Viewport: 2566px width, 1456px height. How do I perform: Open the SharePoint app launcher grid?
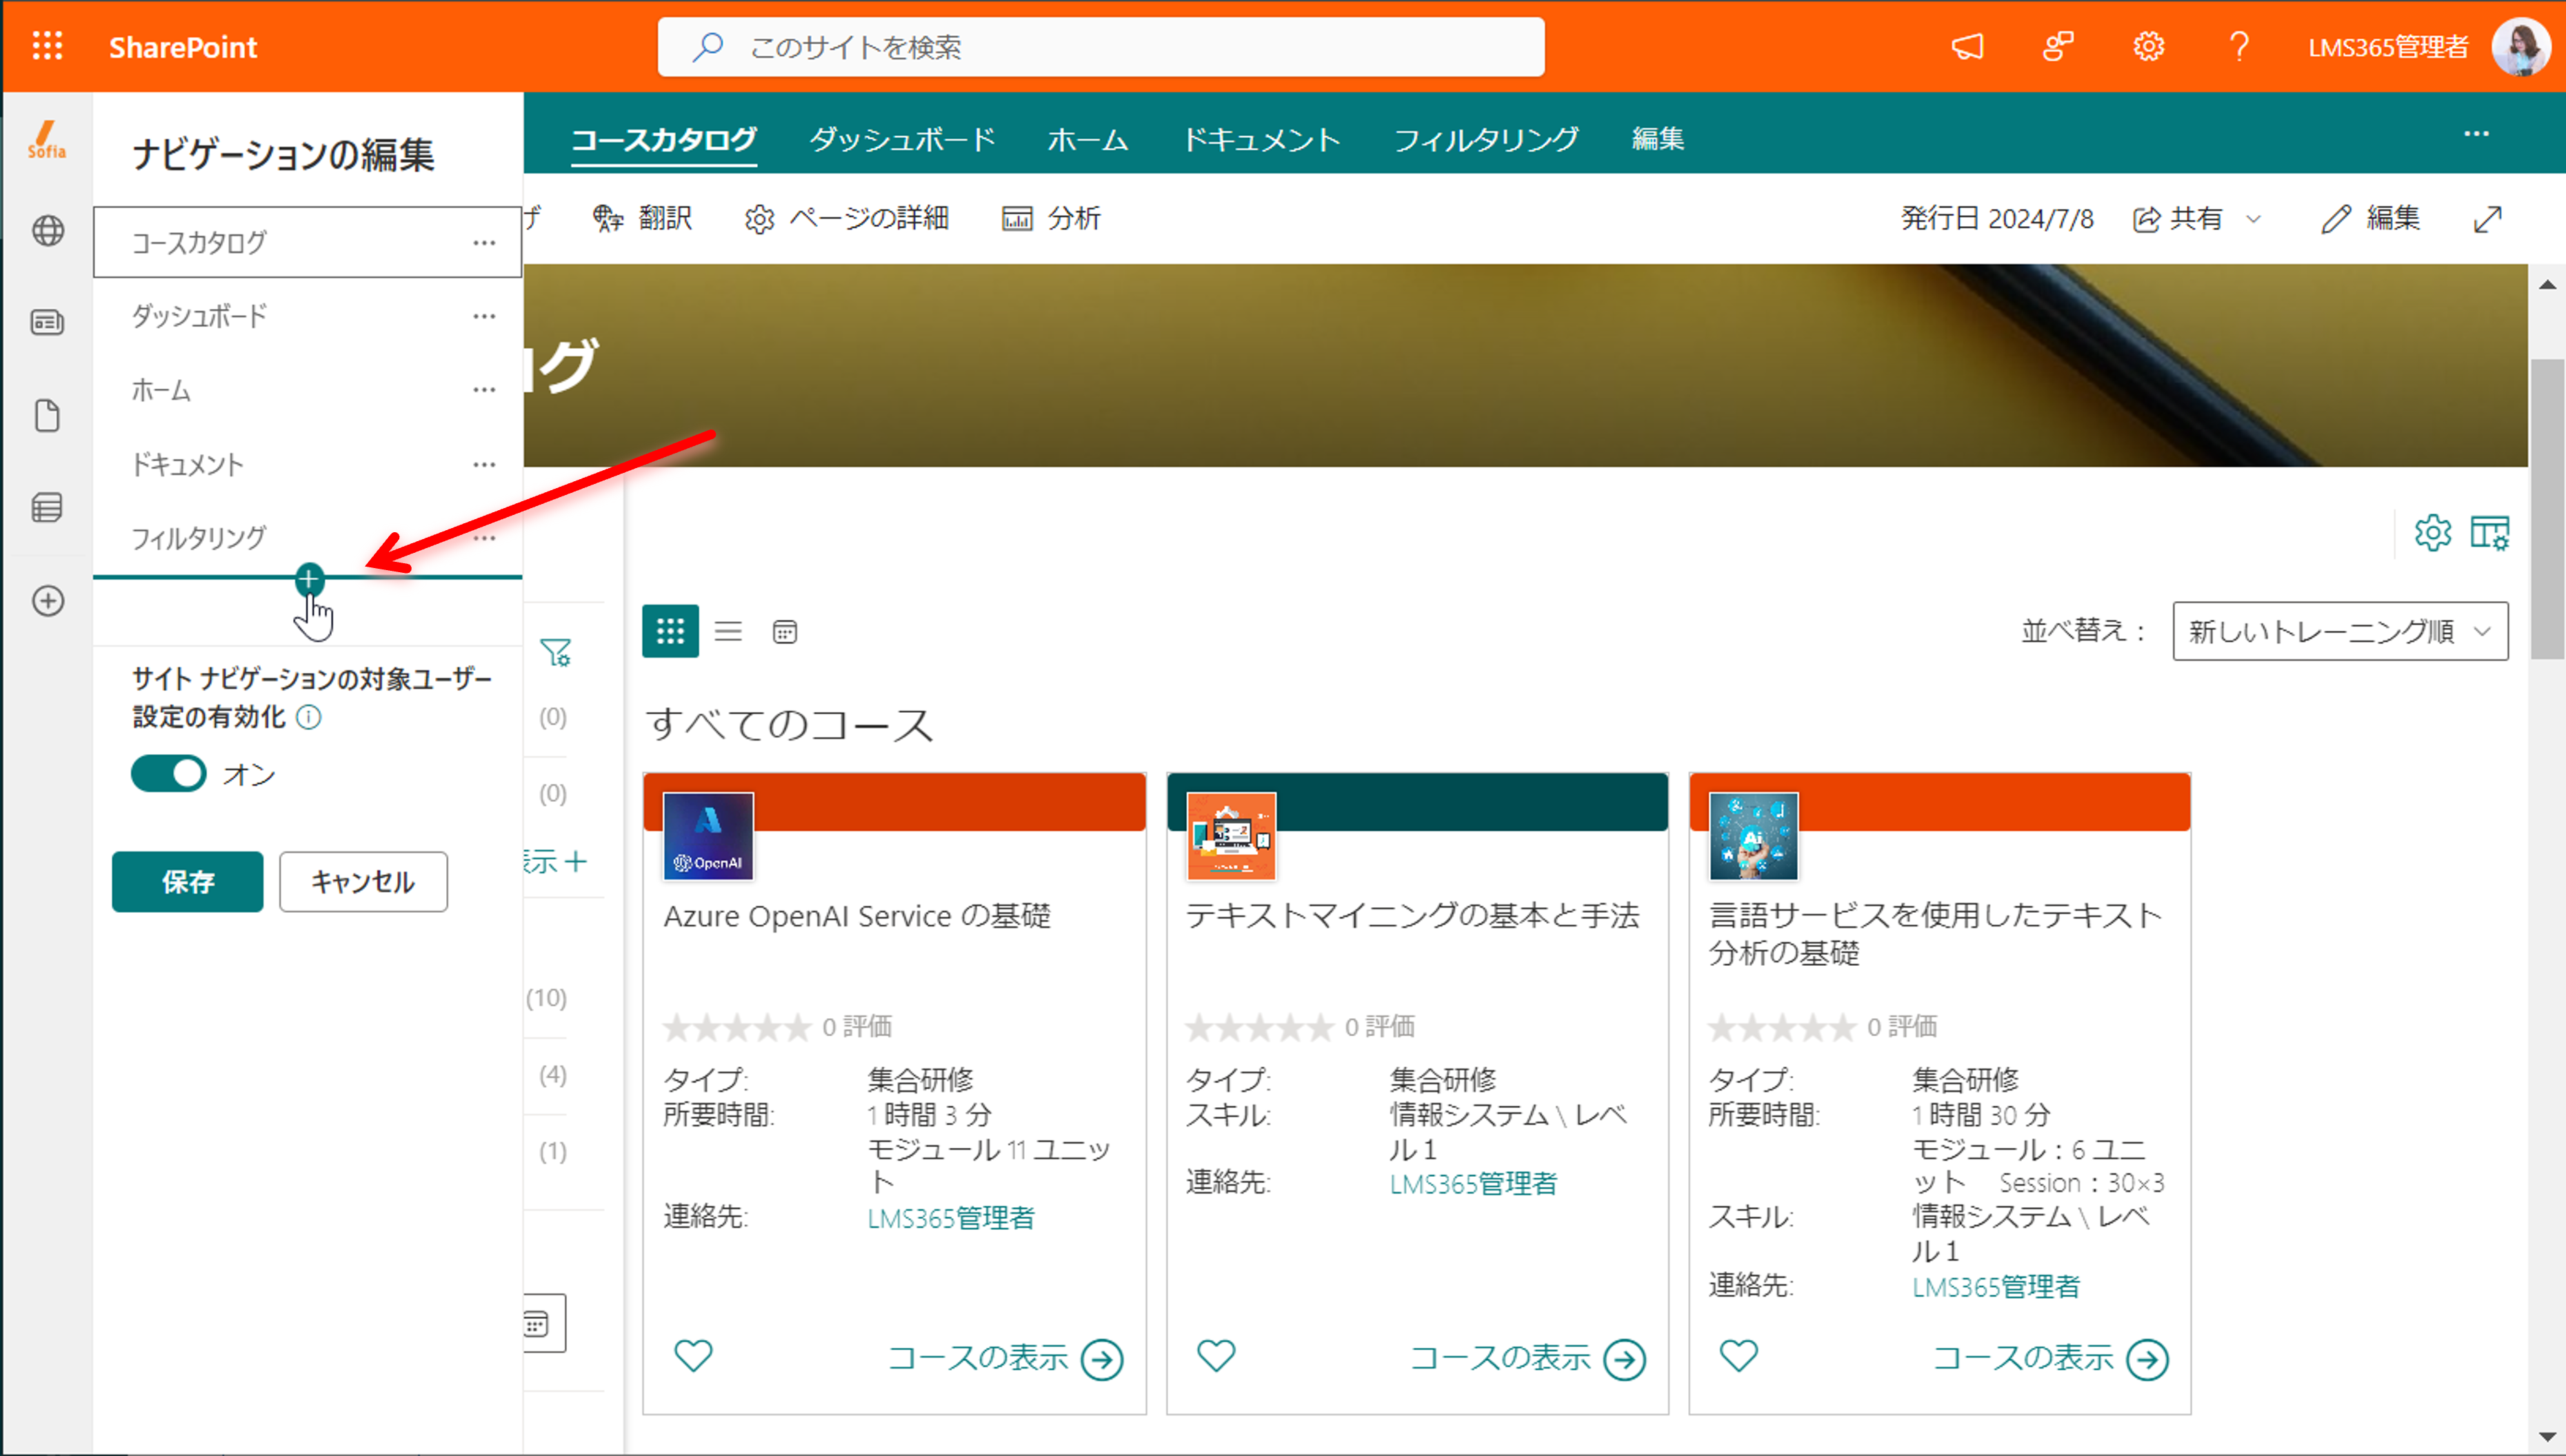[47, 46]
